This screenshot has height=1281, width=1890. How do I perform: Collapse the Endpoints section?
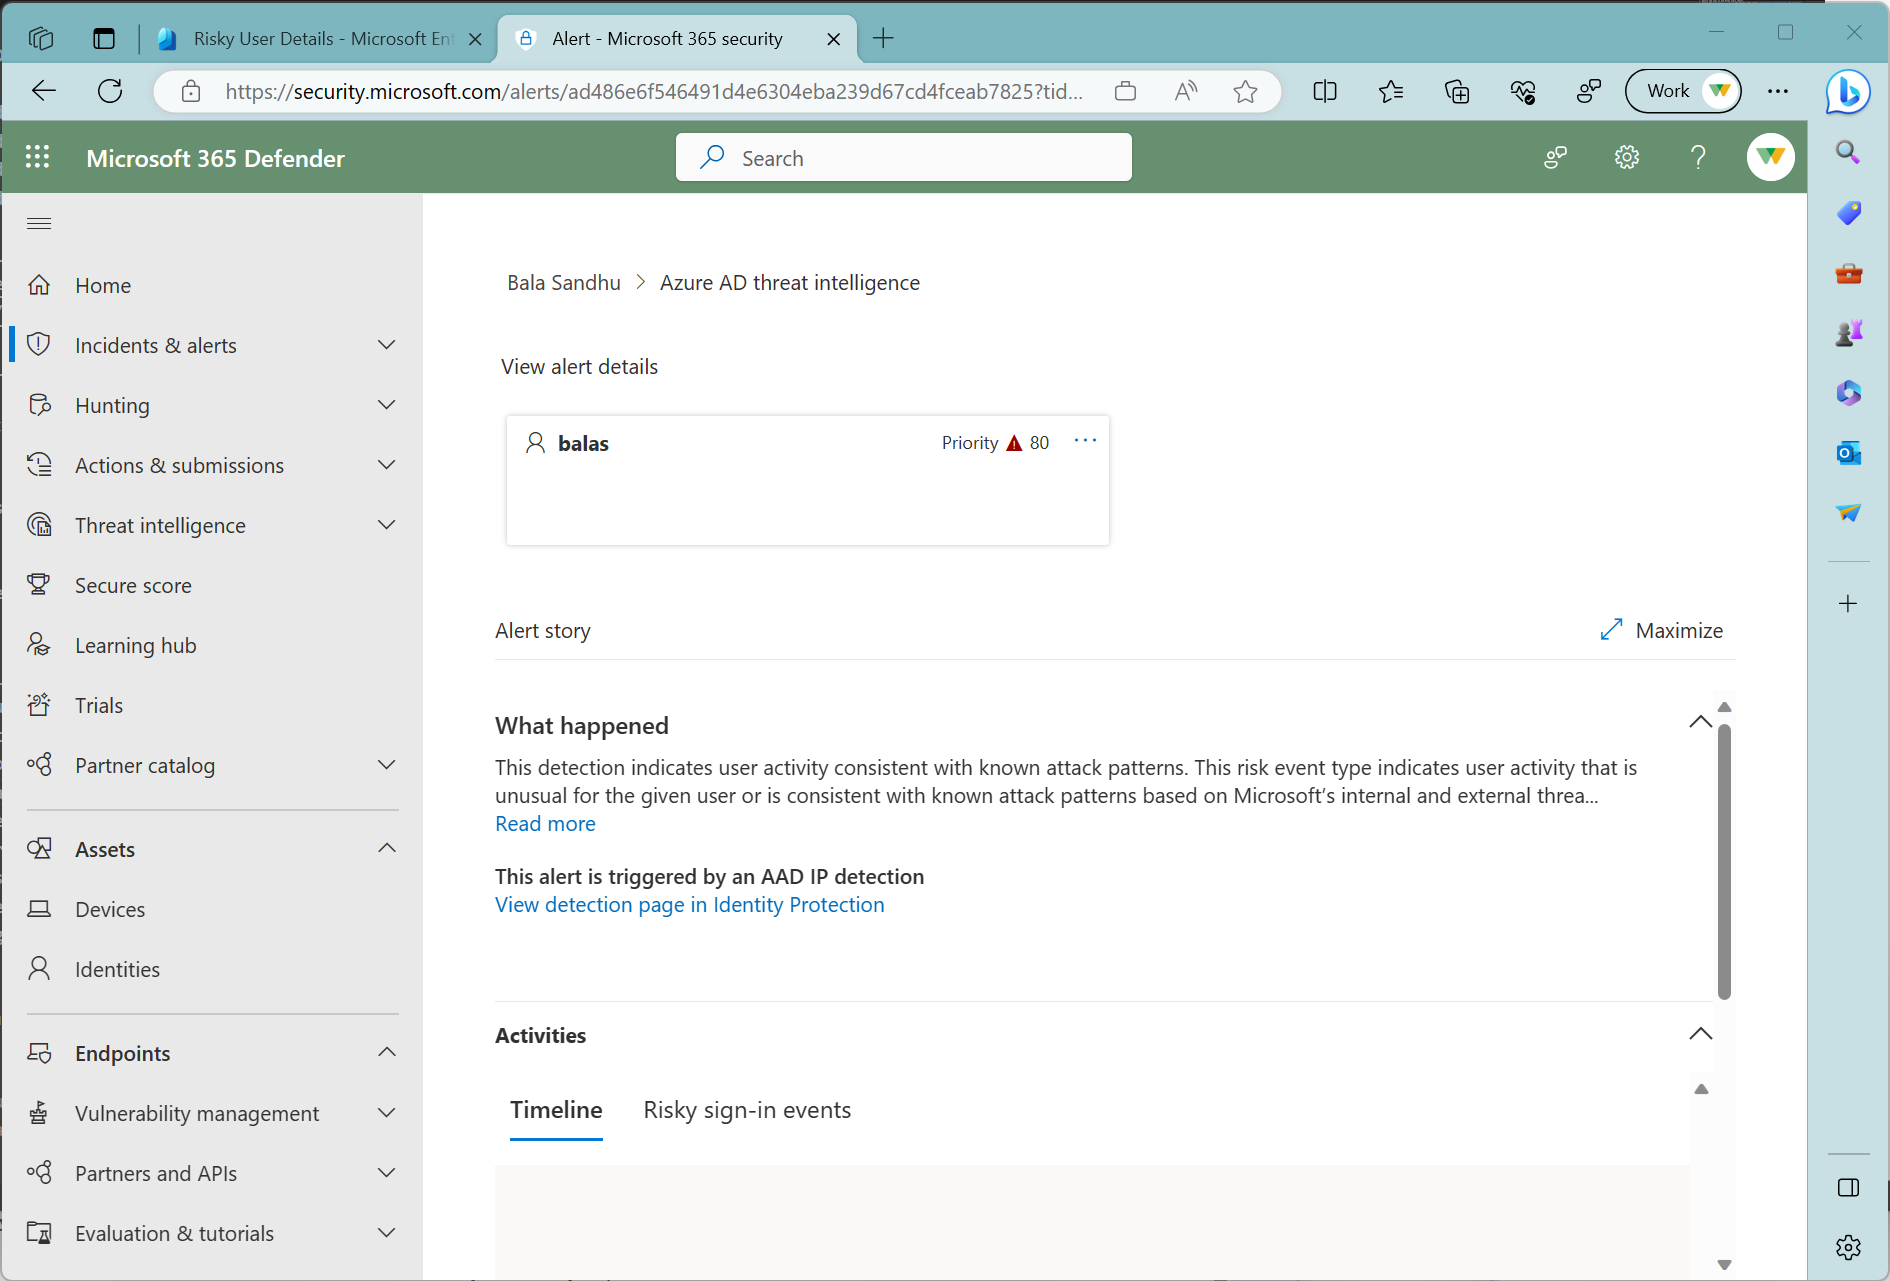(387, 1053)
